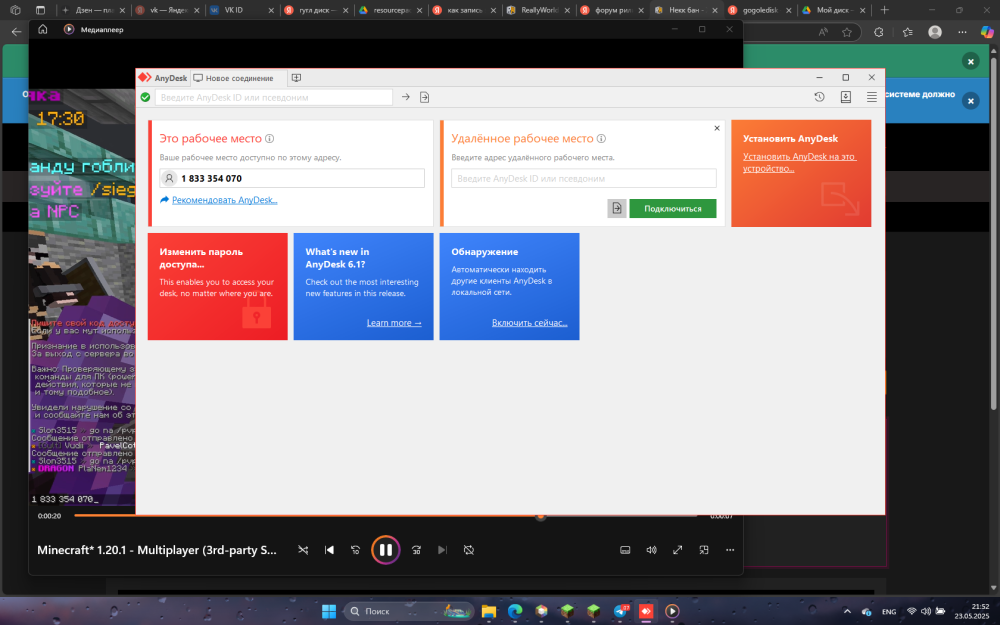Pause the media player playback

[386, 550]
